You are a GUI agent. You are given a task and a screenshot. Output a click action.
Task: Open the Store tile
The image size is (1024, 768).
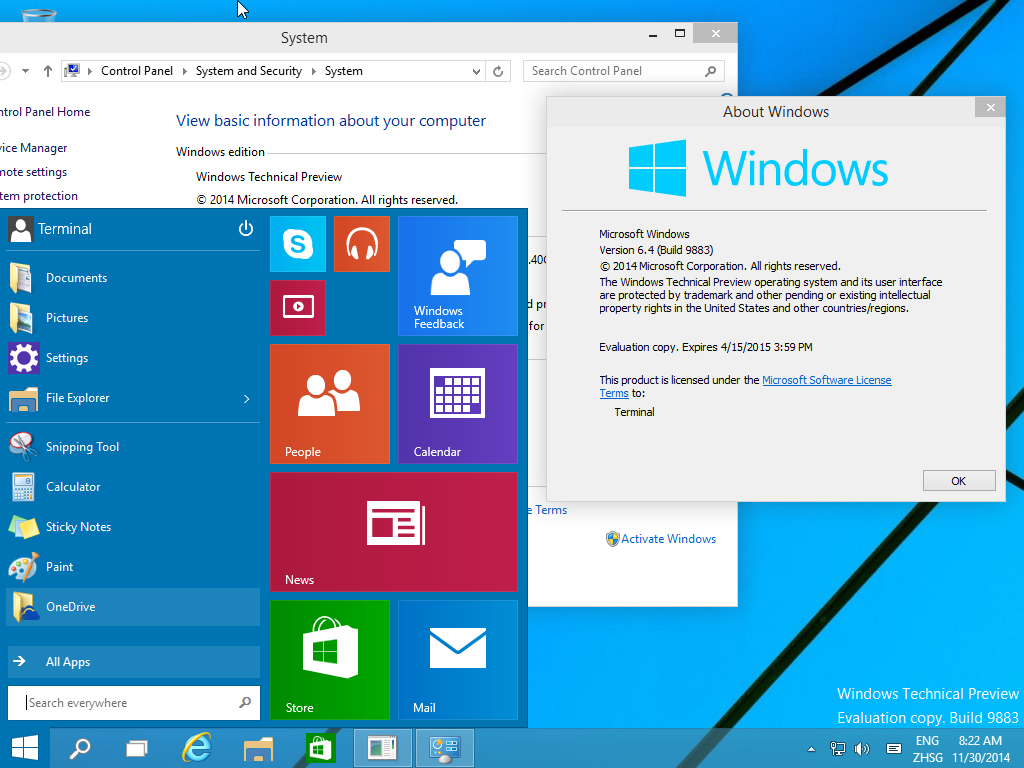point(330,660)
